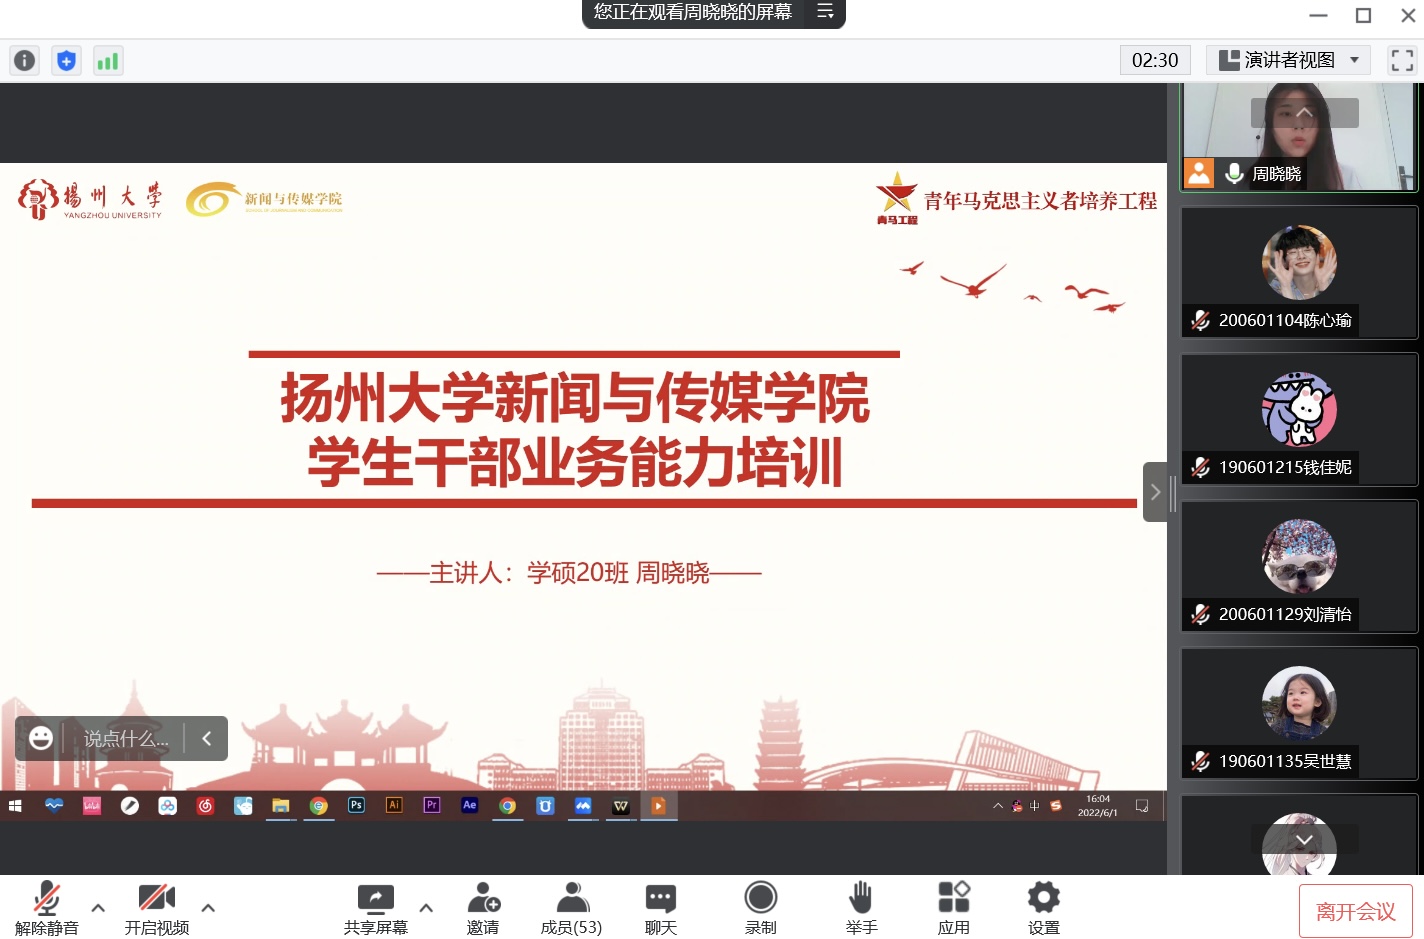
Task: Start recording the meeting
Action: coord(761,908)
